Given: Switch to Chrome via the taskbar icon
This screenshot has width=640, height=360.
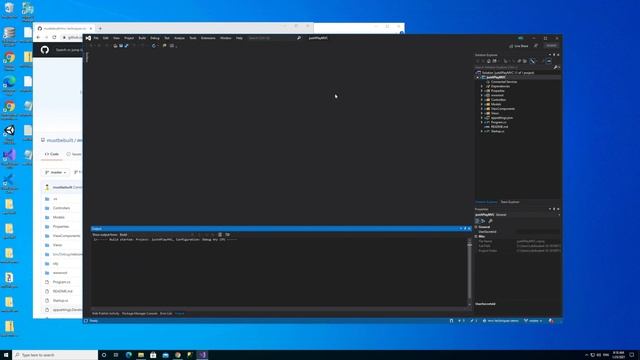Looking at the screenshot, I should [x=178, y=355].
